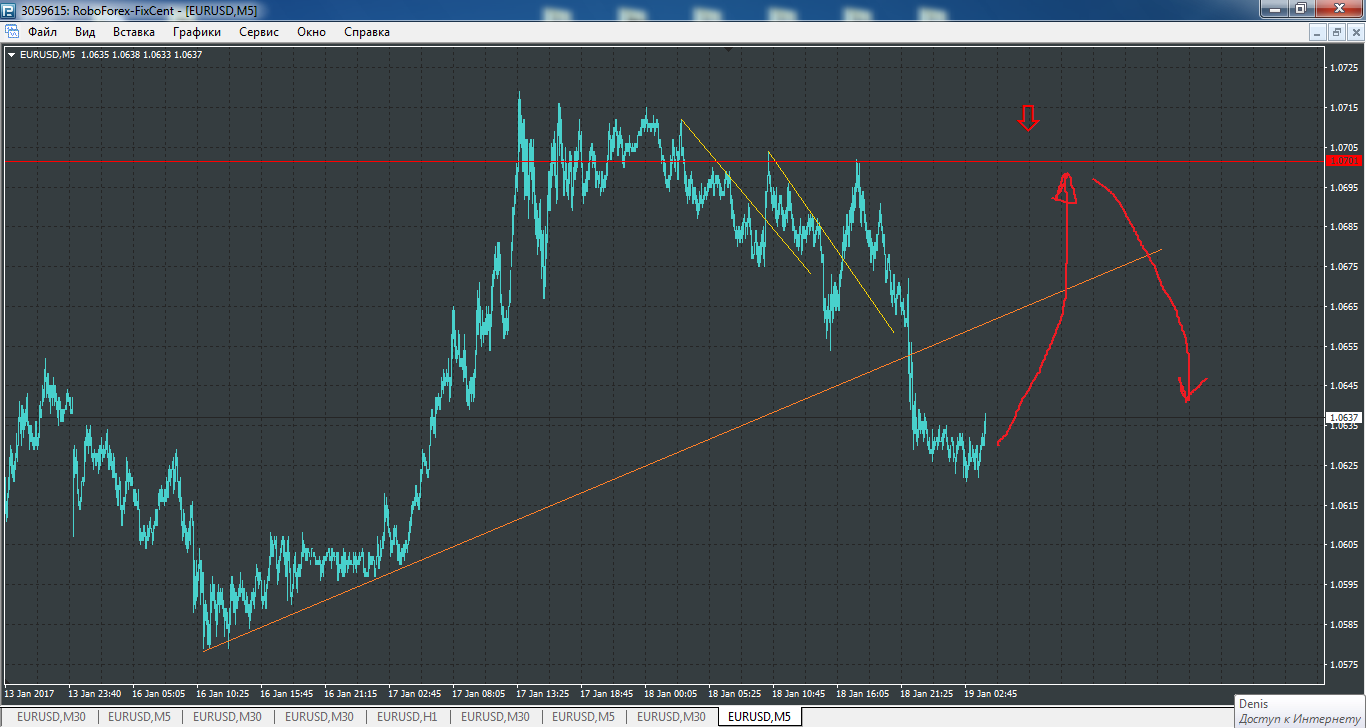
Task: Click the current price label 1.0637
Action: (x=1342, y=417)
